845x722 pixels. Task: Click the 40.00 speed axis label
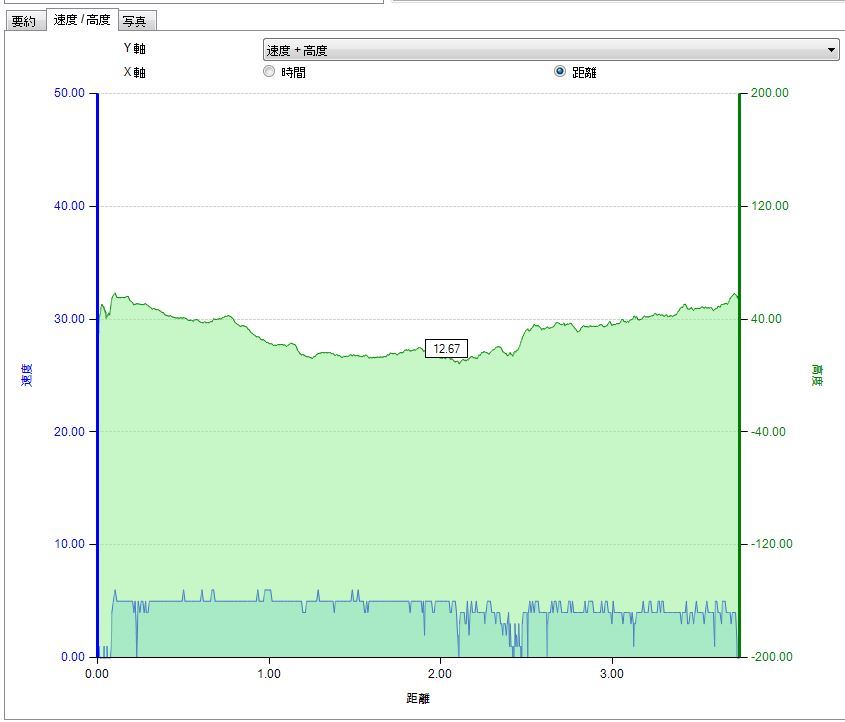coord(70,206)
